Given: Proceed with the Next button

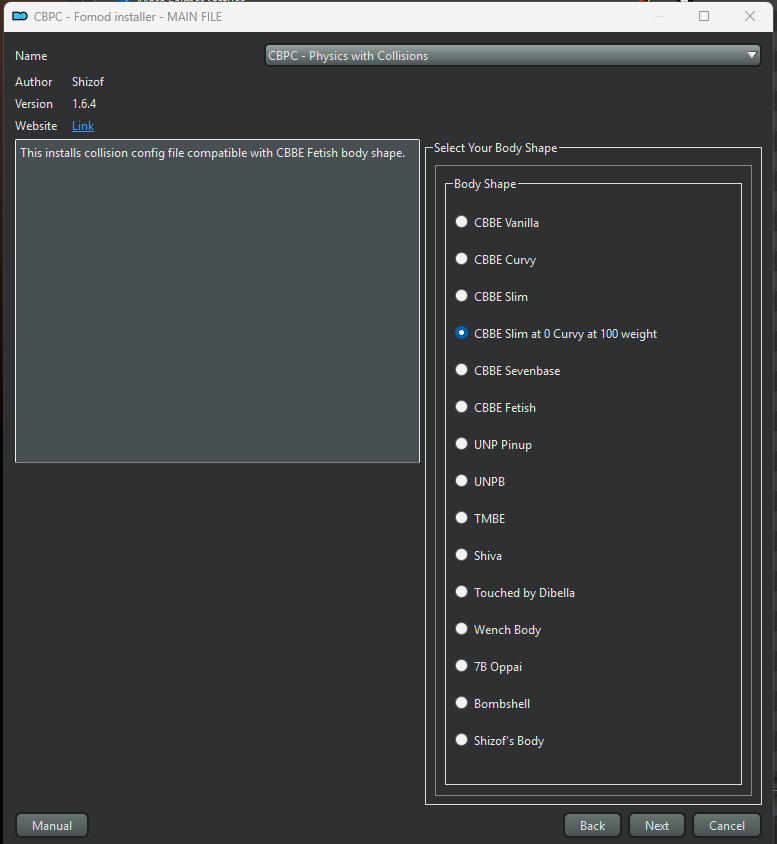Looking at the screenshot, I should 656,825.
